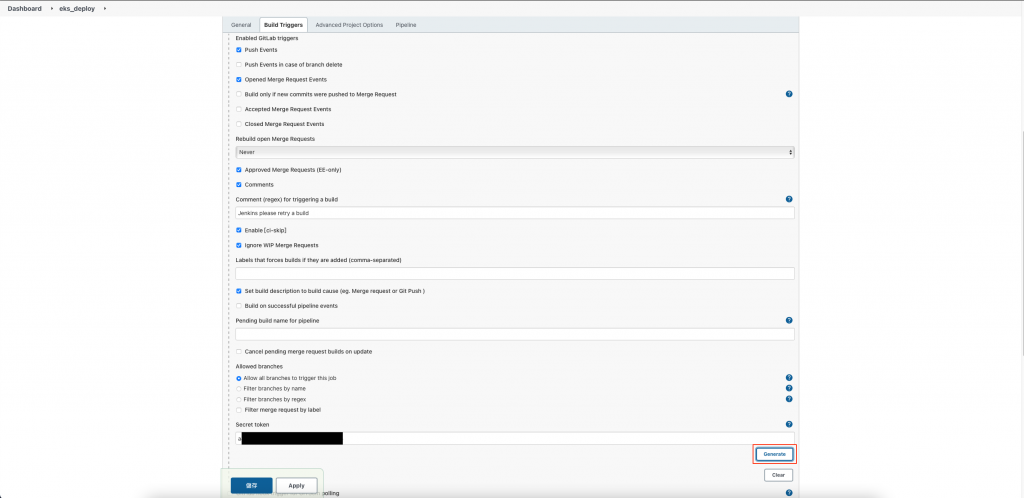The image size is (1024, 498).
Task: Open Dashboard breadcrumb link
Action: [25, 8]
